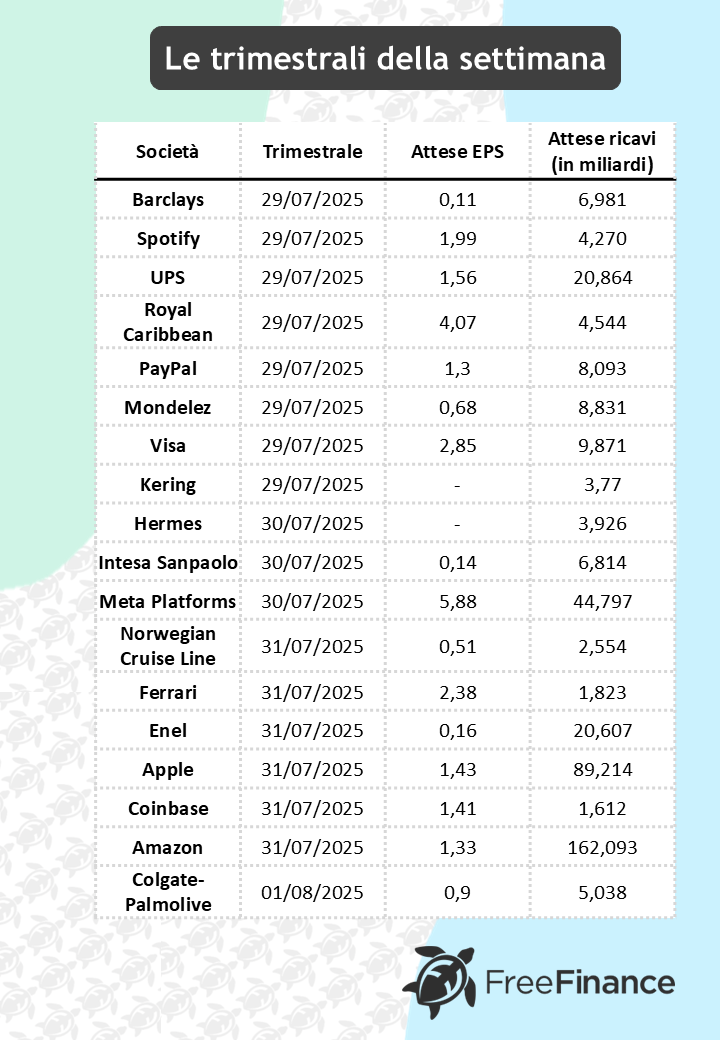Image resolution: width=720 pixels, height=1040 pixels.
Task: Click the title "Le trimestrali della settimana"
Action: (385, 58)
